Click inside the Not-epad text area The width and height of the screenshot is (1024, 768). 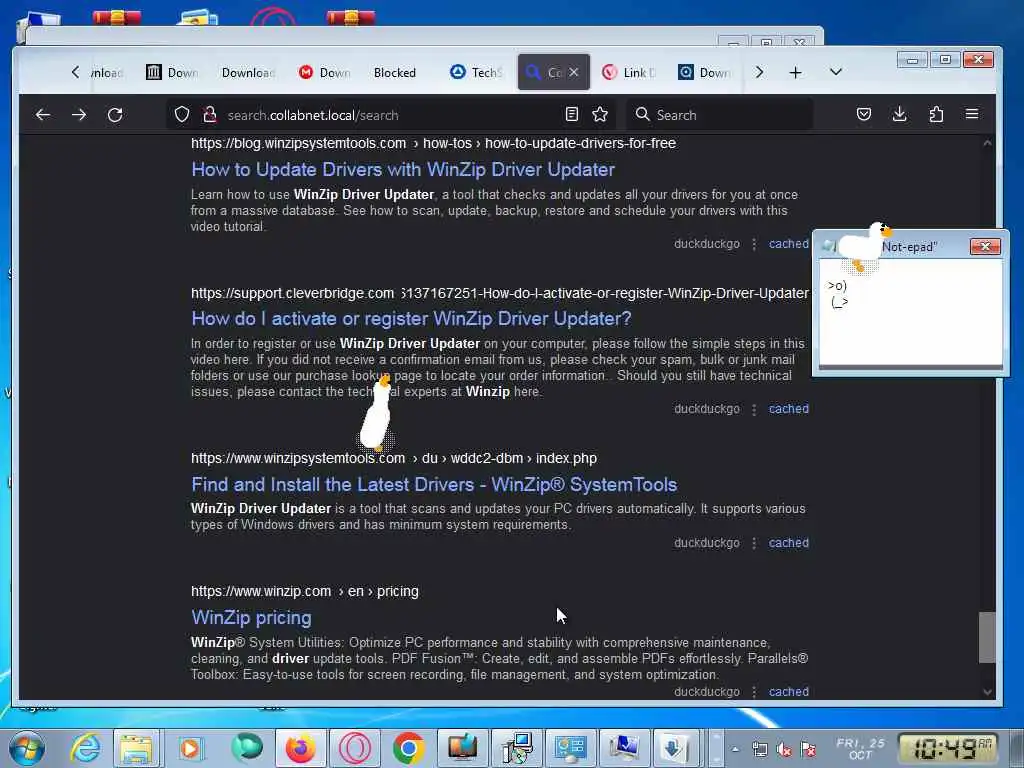coord(910,312)
